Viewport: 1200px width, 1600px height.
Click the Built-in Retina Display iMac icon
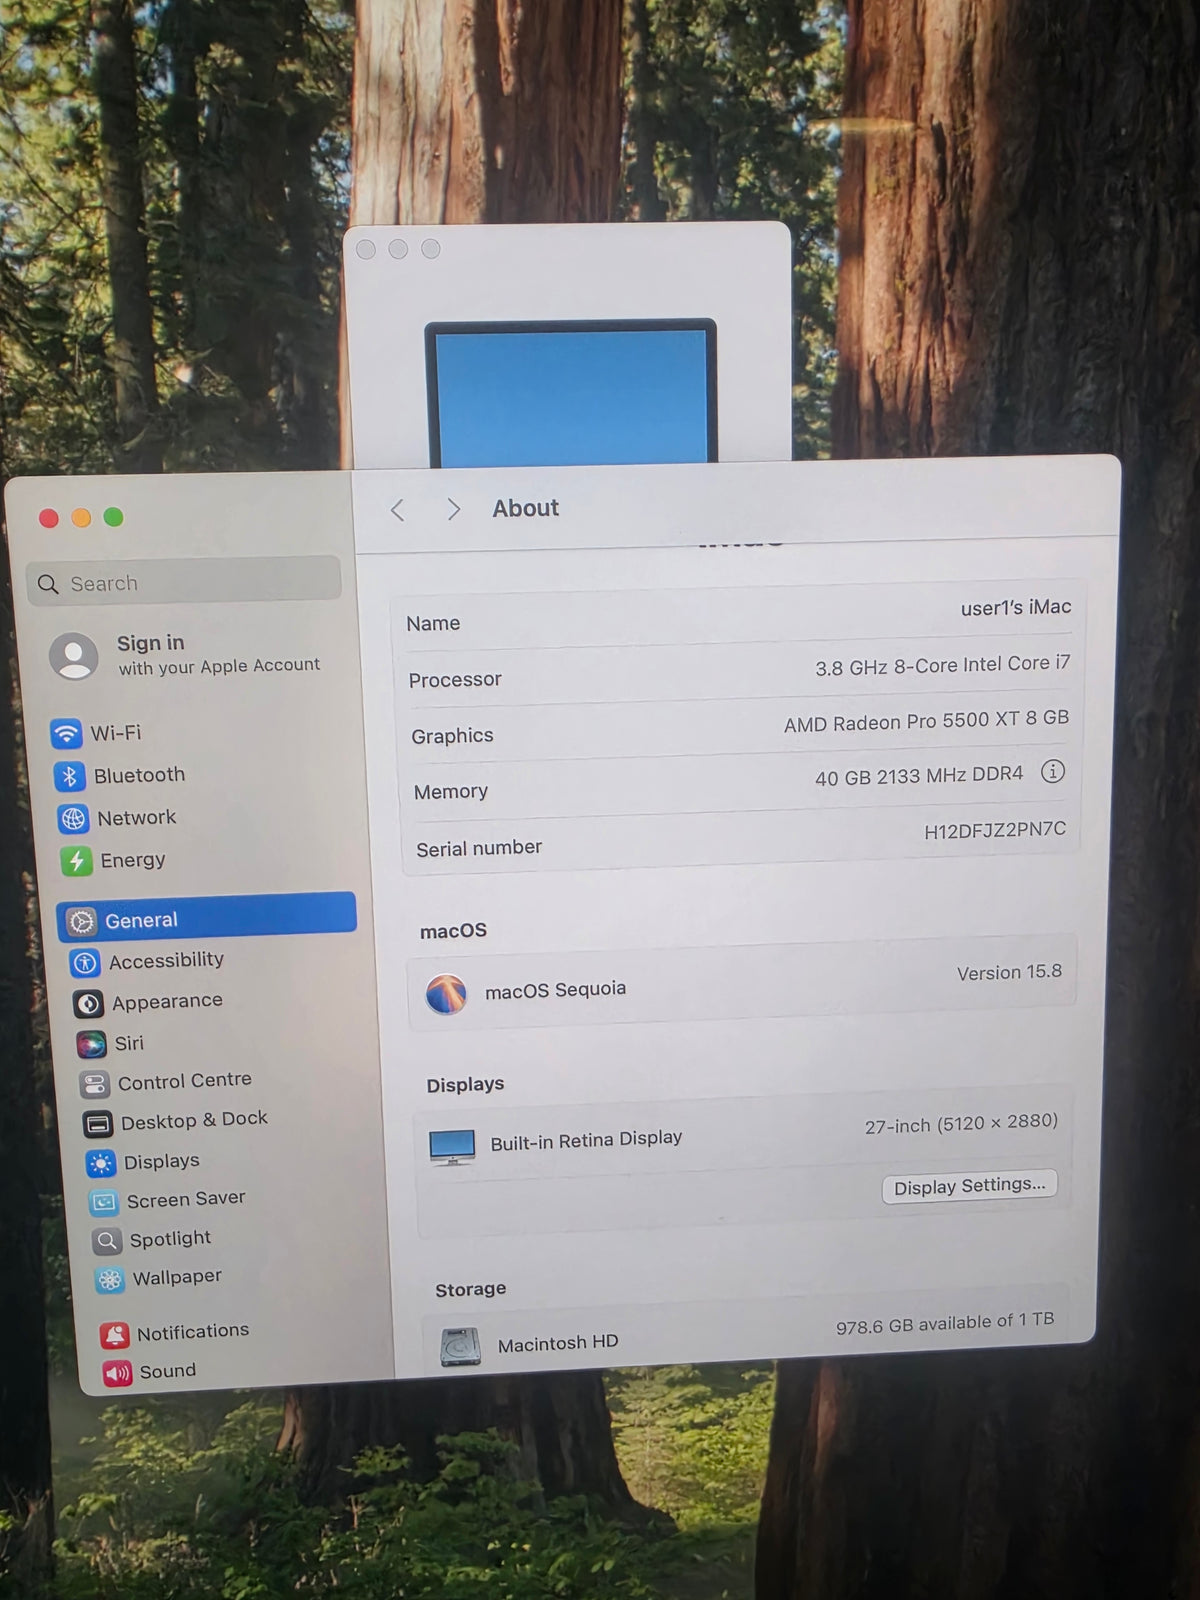click(x=452, y=1146)
